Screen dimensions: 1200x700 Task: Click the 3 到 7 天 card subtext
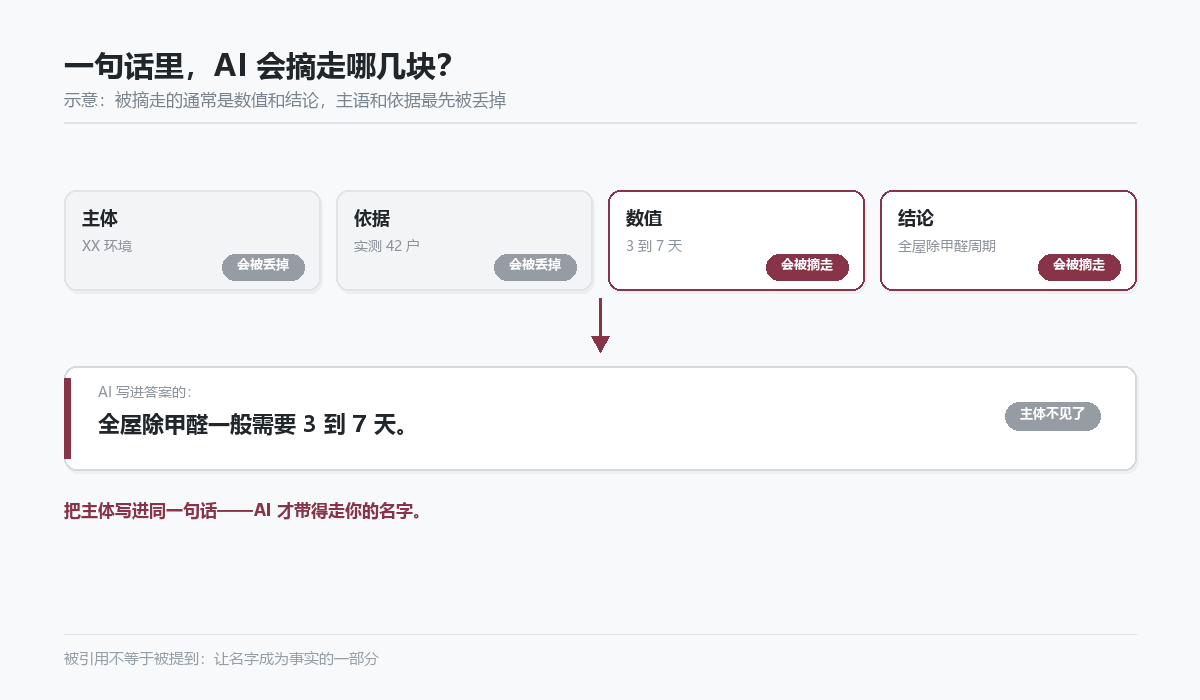(654, 246)
